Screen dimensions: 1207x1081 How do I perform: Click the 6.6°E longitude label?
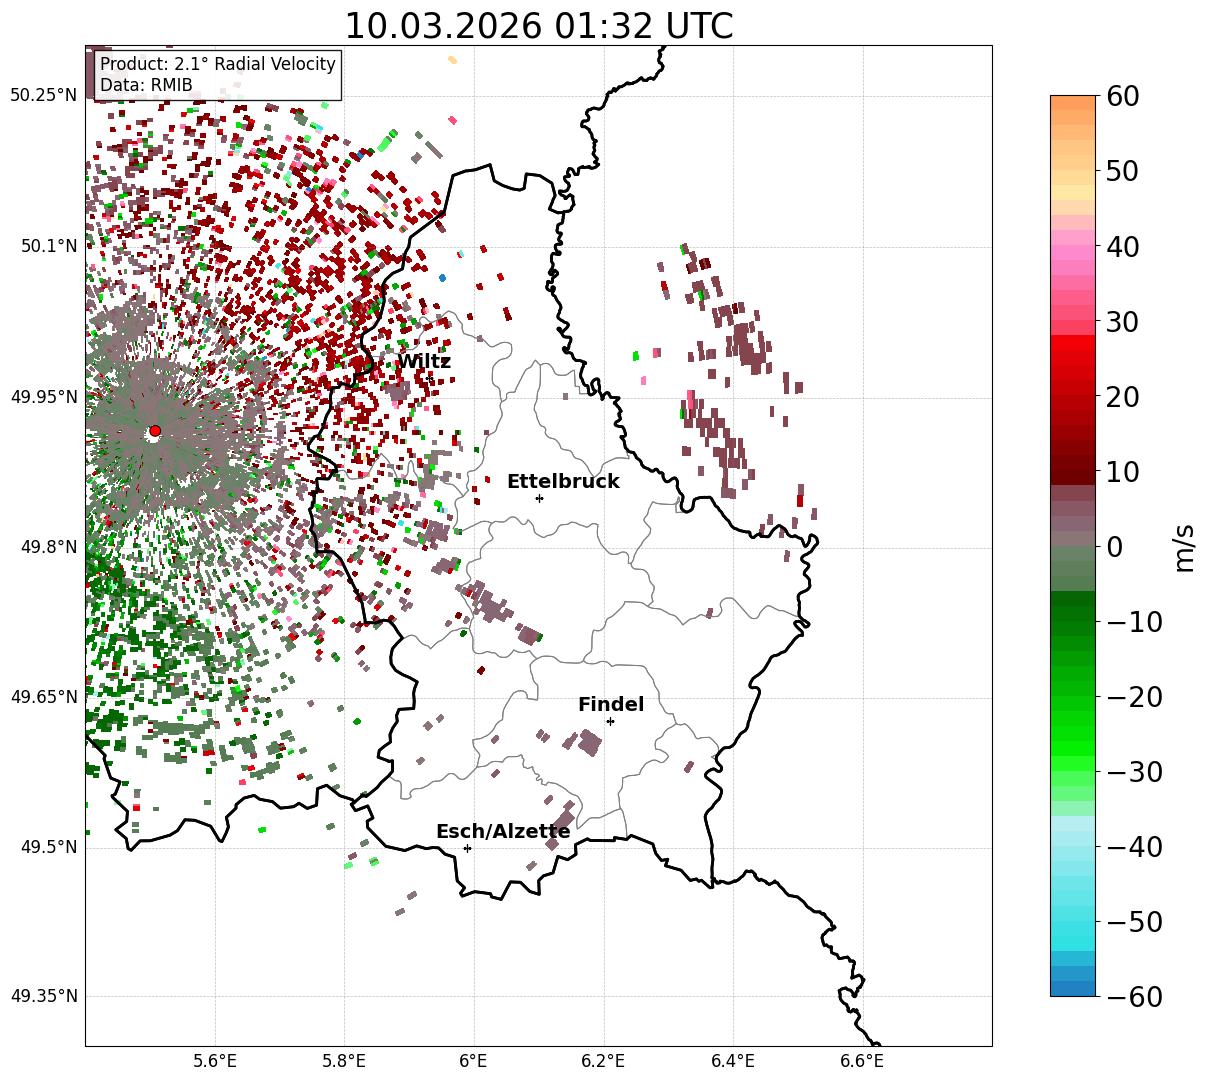(x=862, y=1061)
